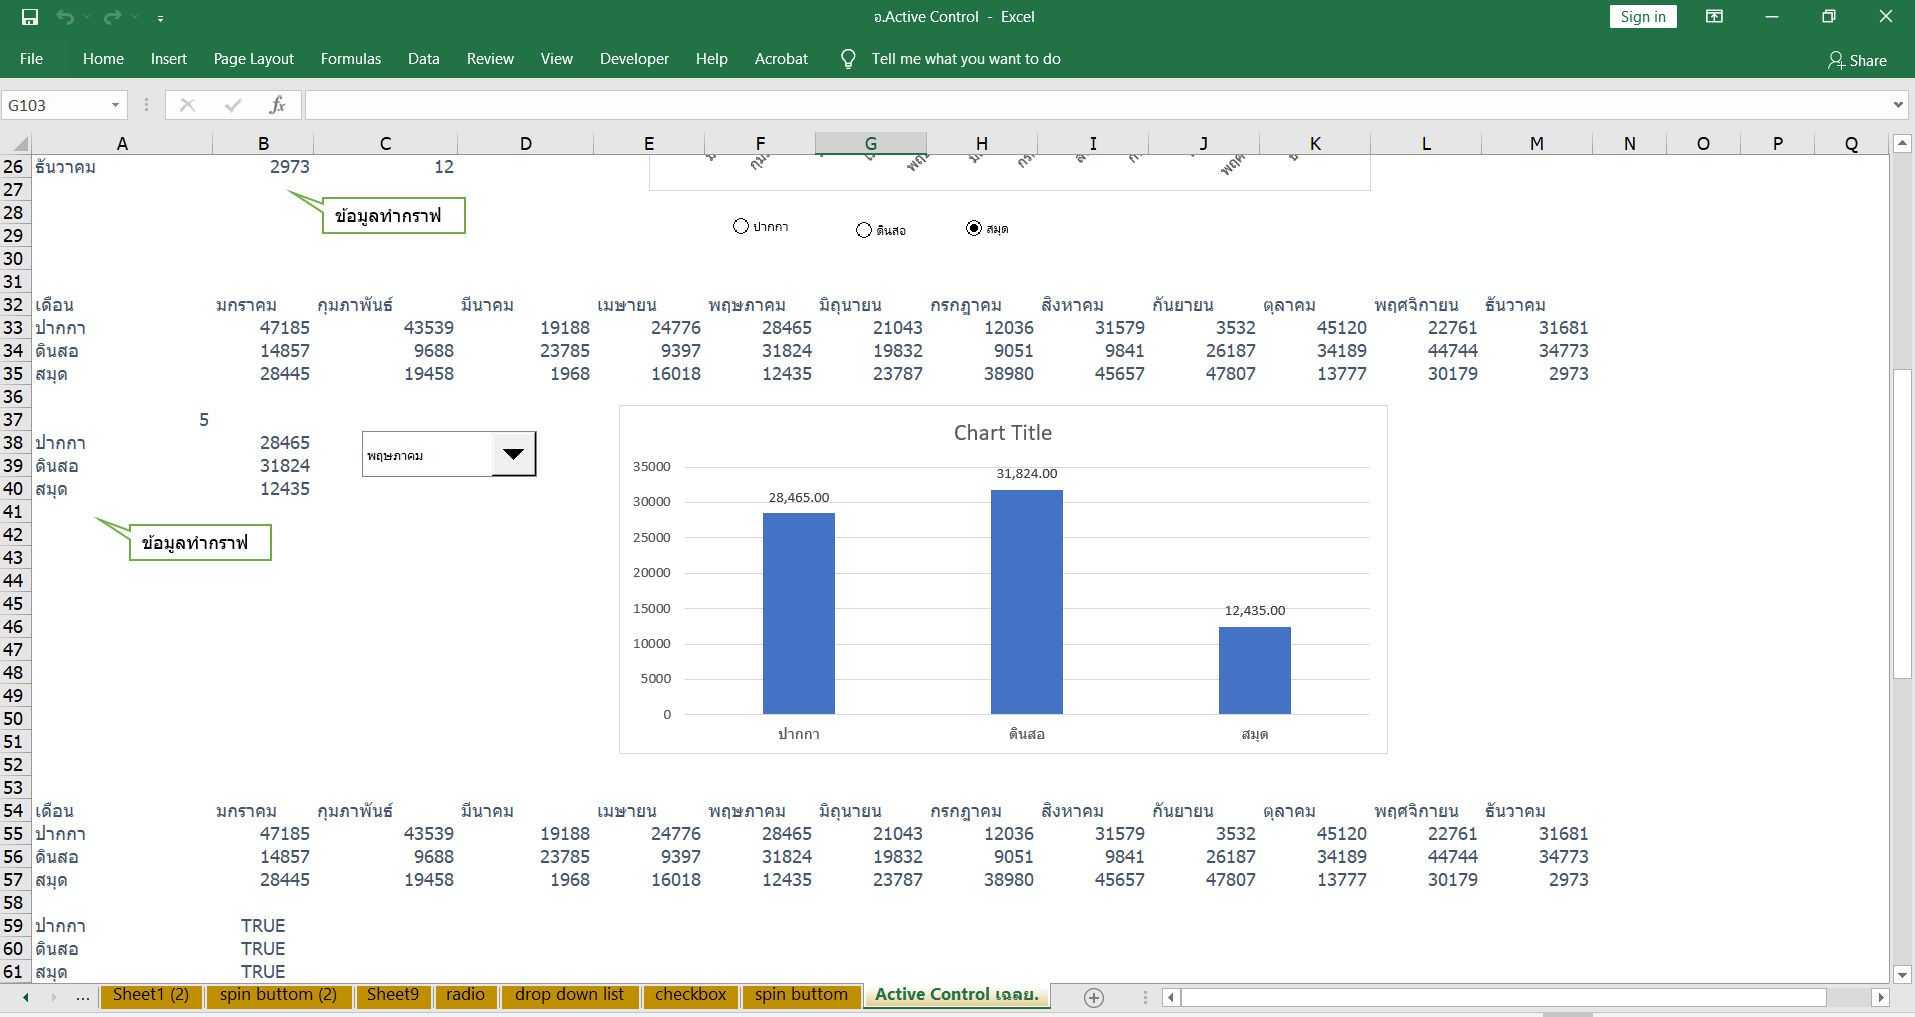The image size is (1915, 1017).
Task: Open the Home ribbon tab
Action: [103, 59]
